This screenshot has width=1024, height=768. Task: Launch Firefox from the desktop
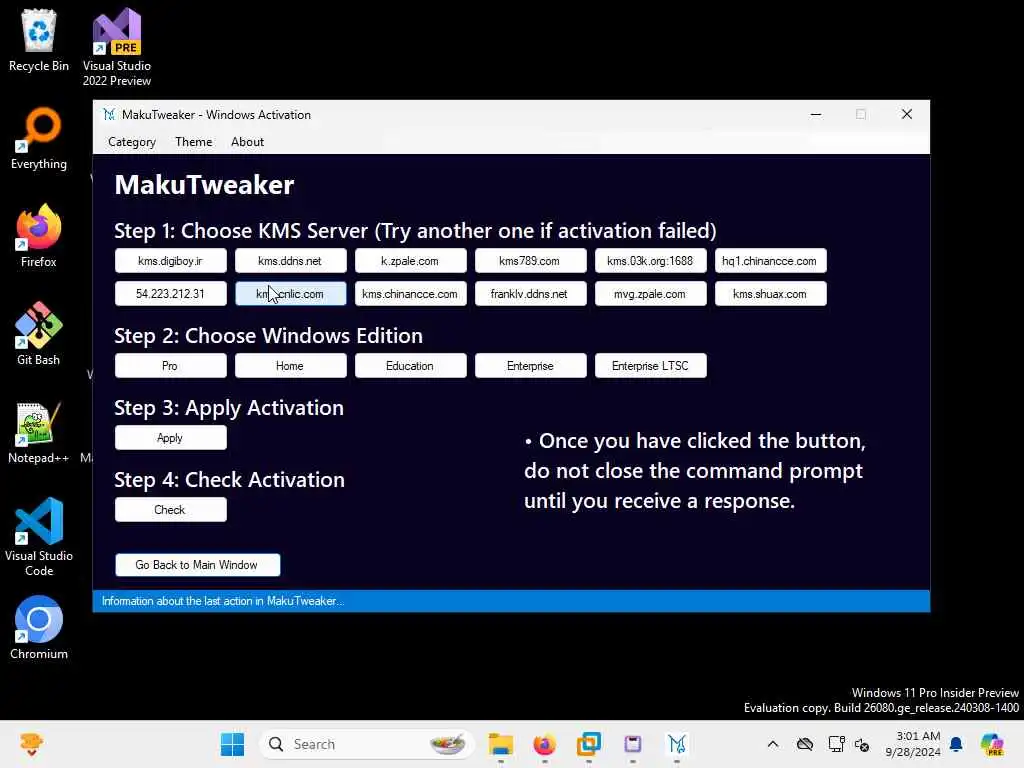tap(39, 236)
